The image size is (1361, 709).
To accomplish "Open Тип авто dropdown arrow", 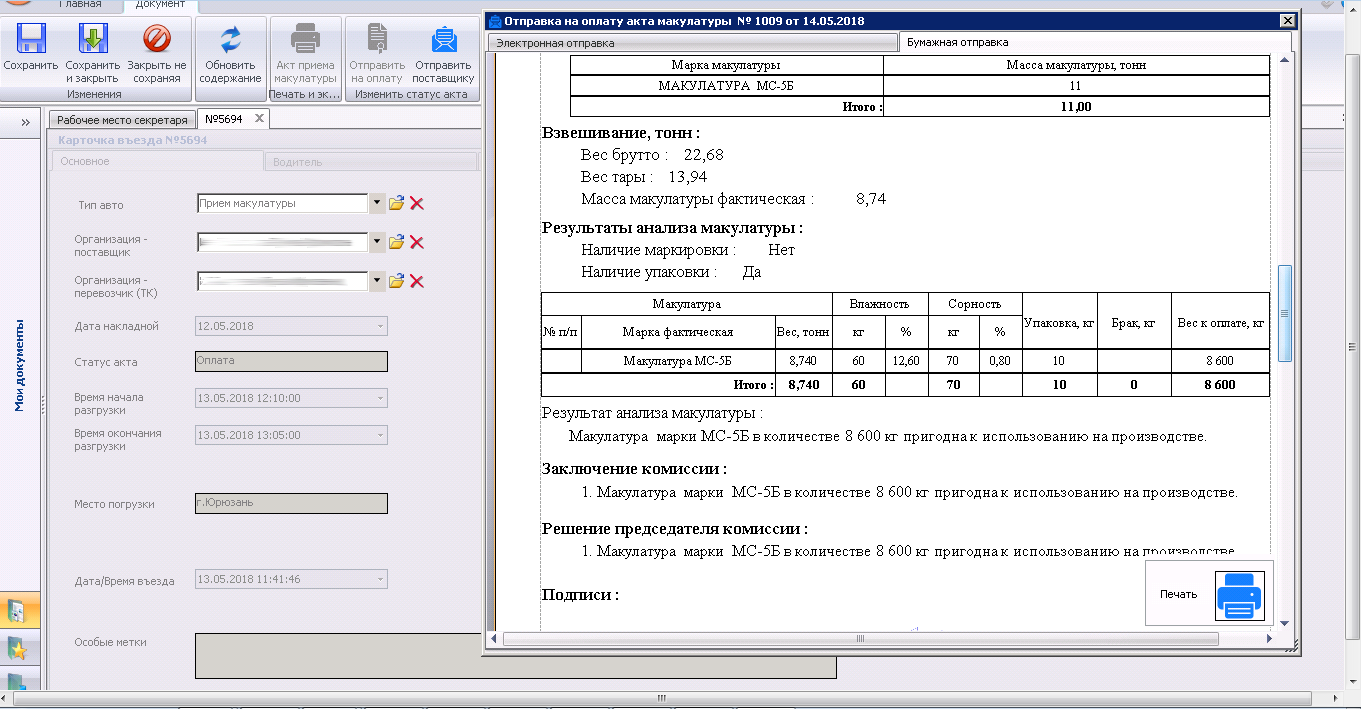I will click(377, 203).
